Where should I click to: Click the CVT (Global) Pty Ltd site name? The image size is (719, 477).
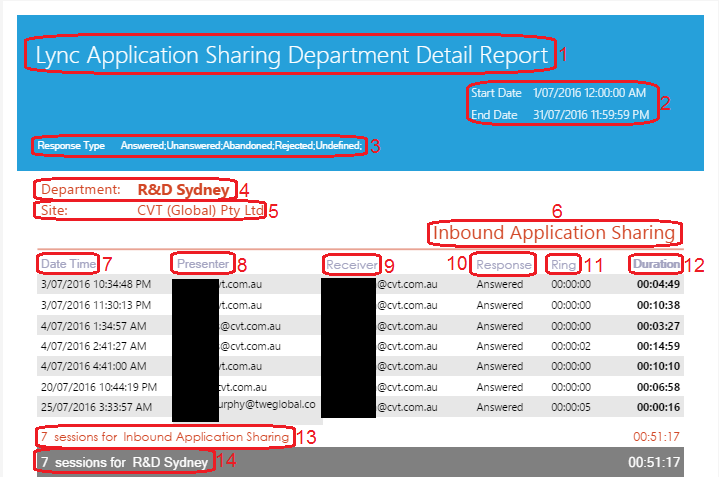[200, 211]
